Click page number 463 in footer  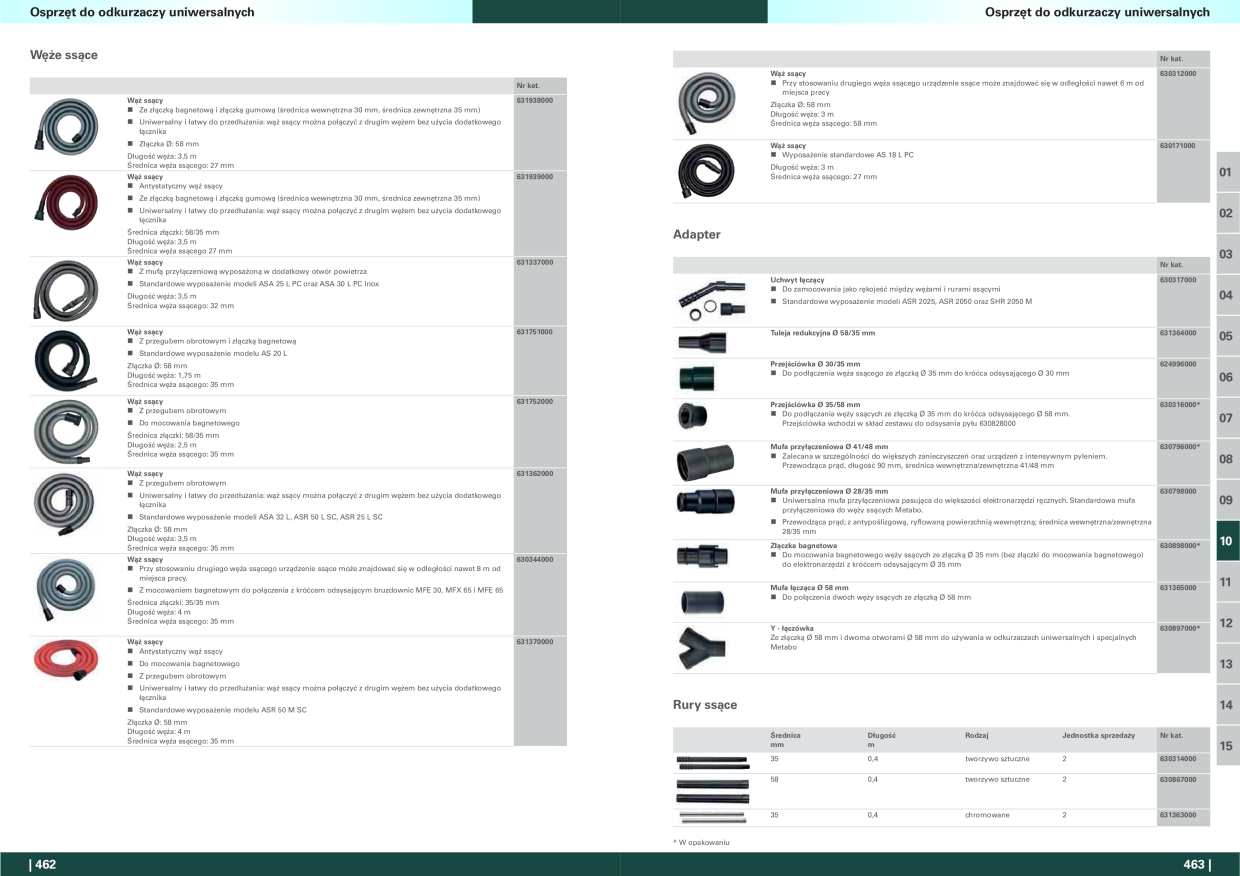tap(1196, 864)
